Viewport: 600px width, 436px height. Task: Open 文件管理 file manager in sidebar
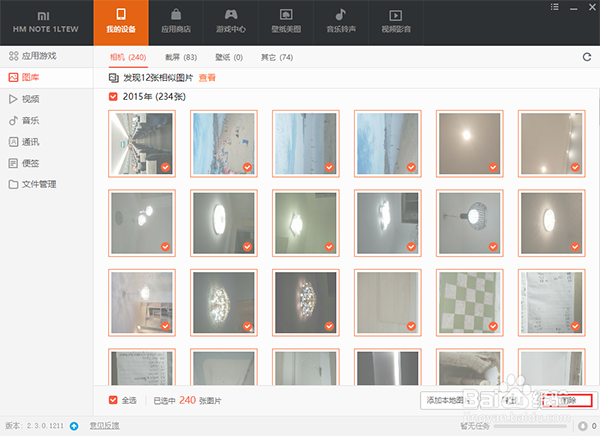pyautogui.click(x=38, y=184)
